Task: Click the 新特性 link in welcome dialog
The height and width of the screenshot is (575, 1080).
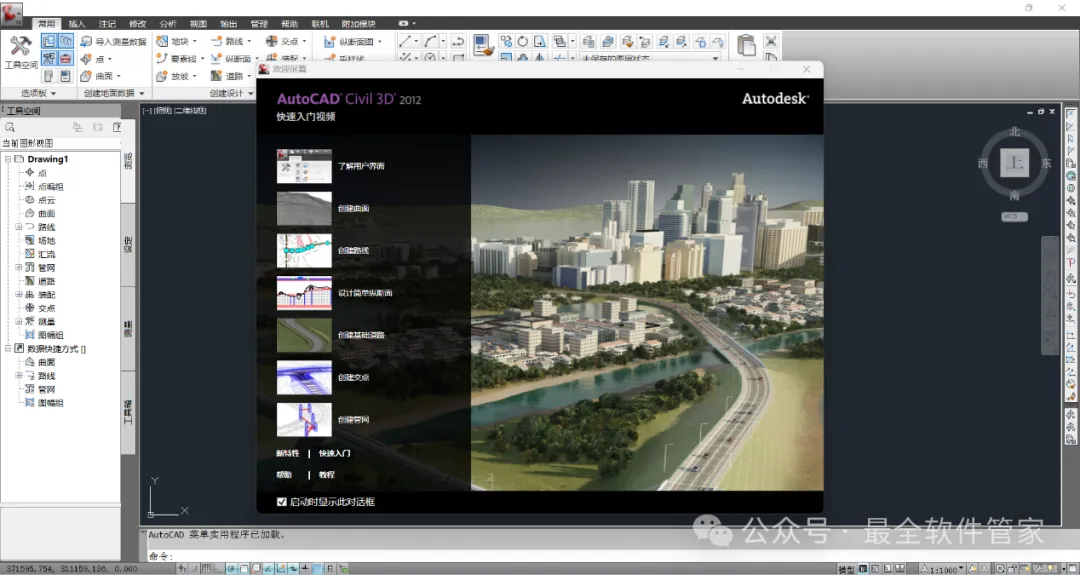Action: [288, 453]
